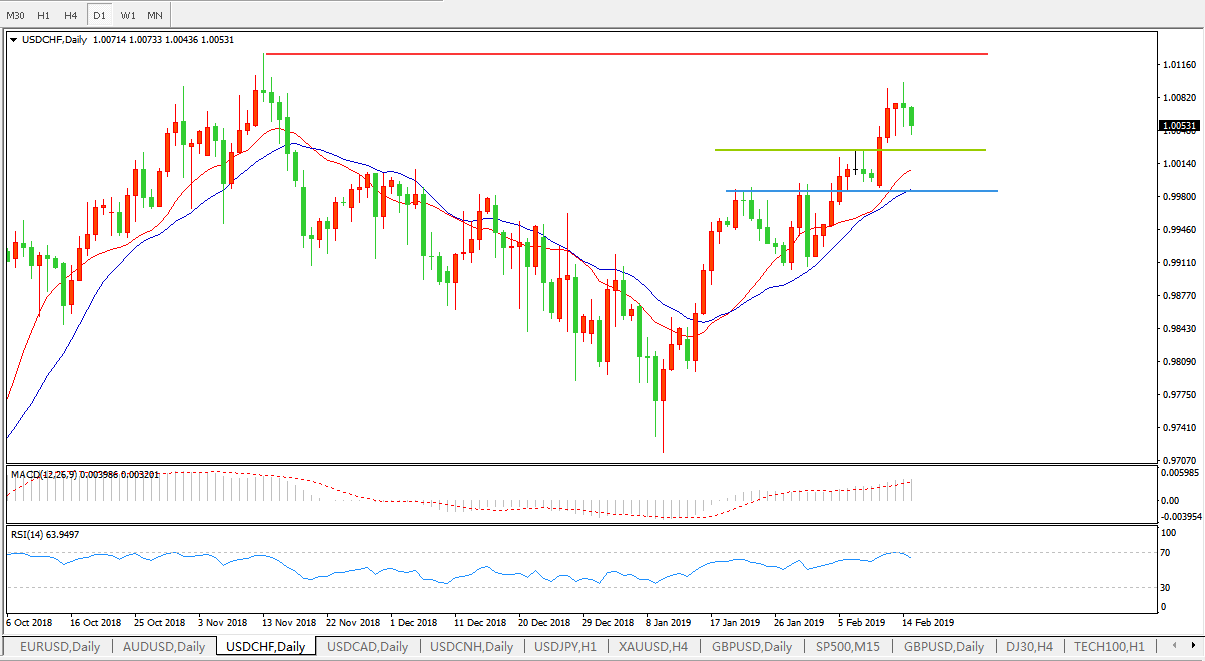Open the TECH100,H1 chart tab

point(1112,647)
